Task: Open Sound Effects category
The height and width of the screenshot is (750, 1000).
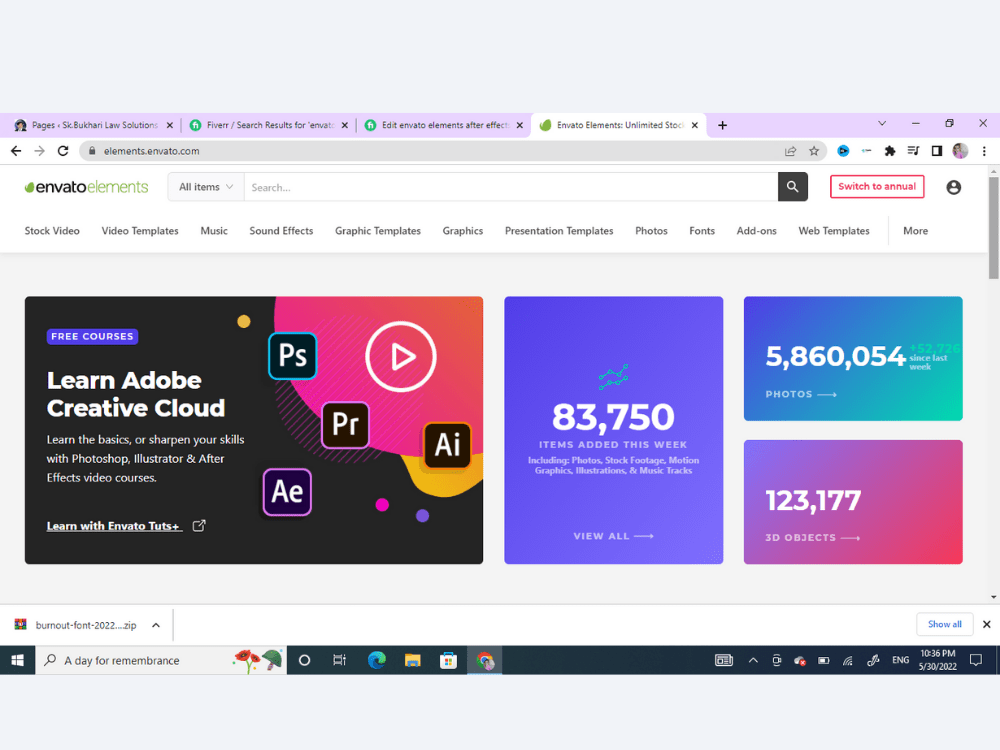Action: pos(281,231)
